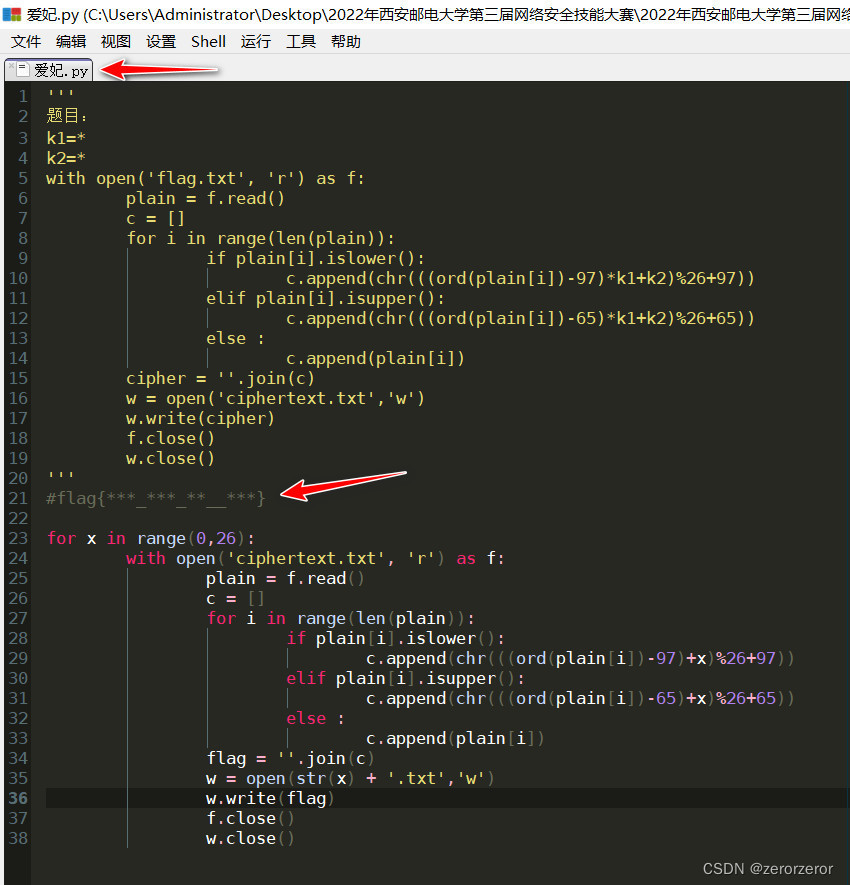
Task: Click the application icon in title bar
Action: point(12,14)
